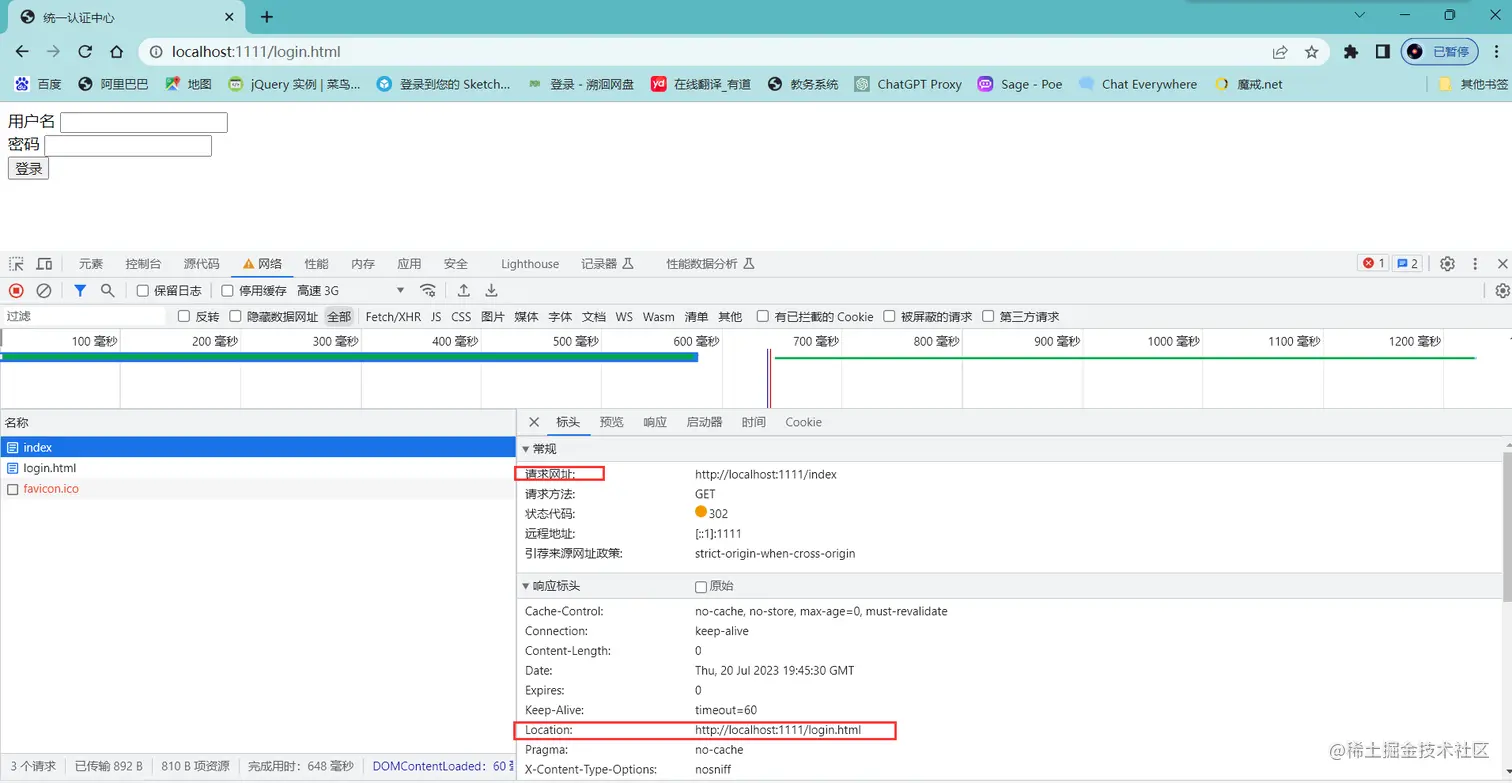Open the blue issues count badge
This screenshot has width=1512, height=783.
[x=1407, y=264]
